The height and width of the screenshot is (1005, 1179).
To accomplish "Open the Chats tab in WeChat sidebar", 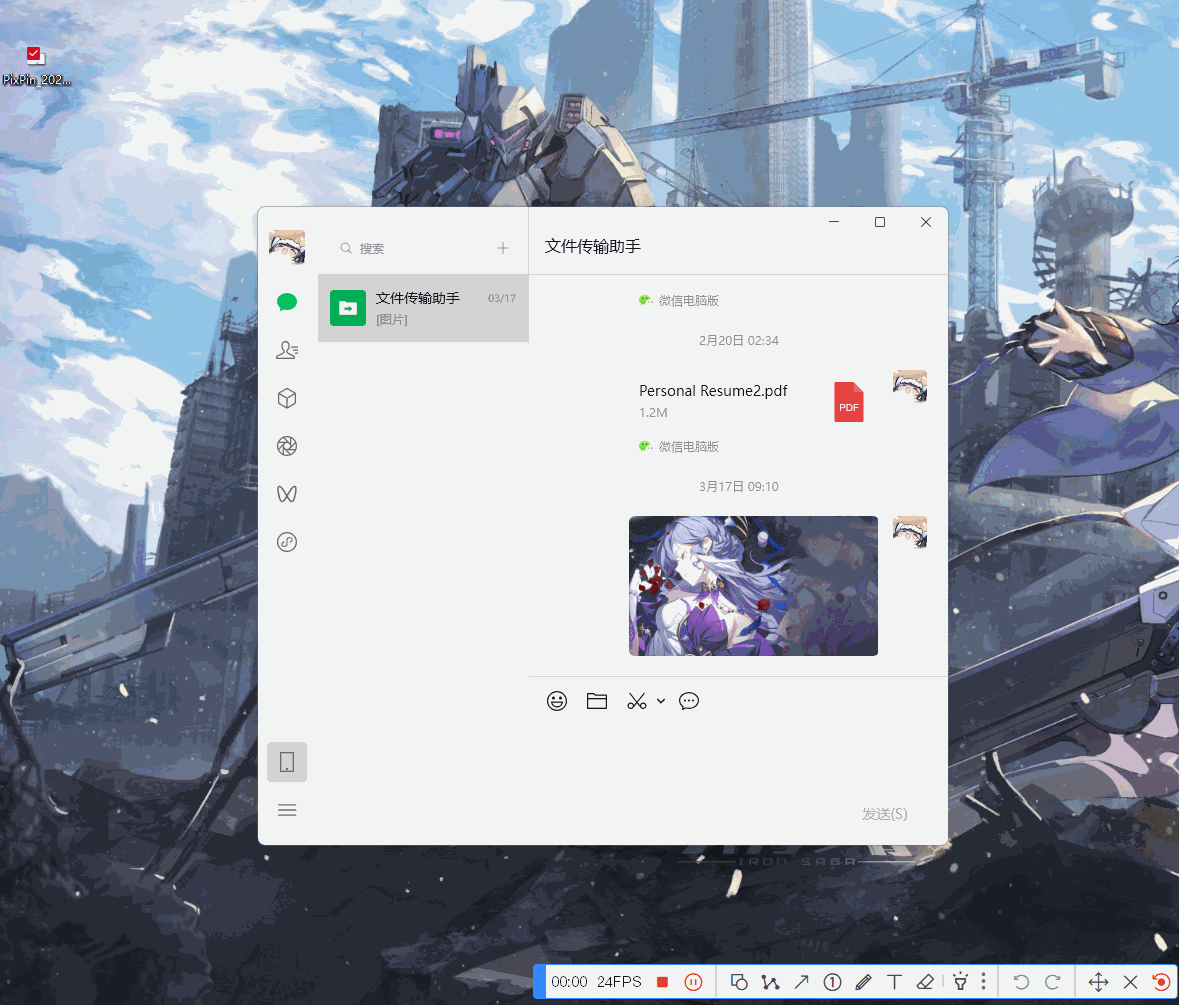I will point(286,302).
